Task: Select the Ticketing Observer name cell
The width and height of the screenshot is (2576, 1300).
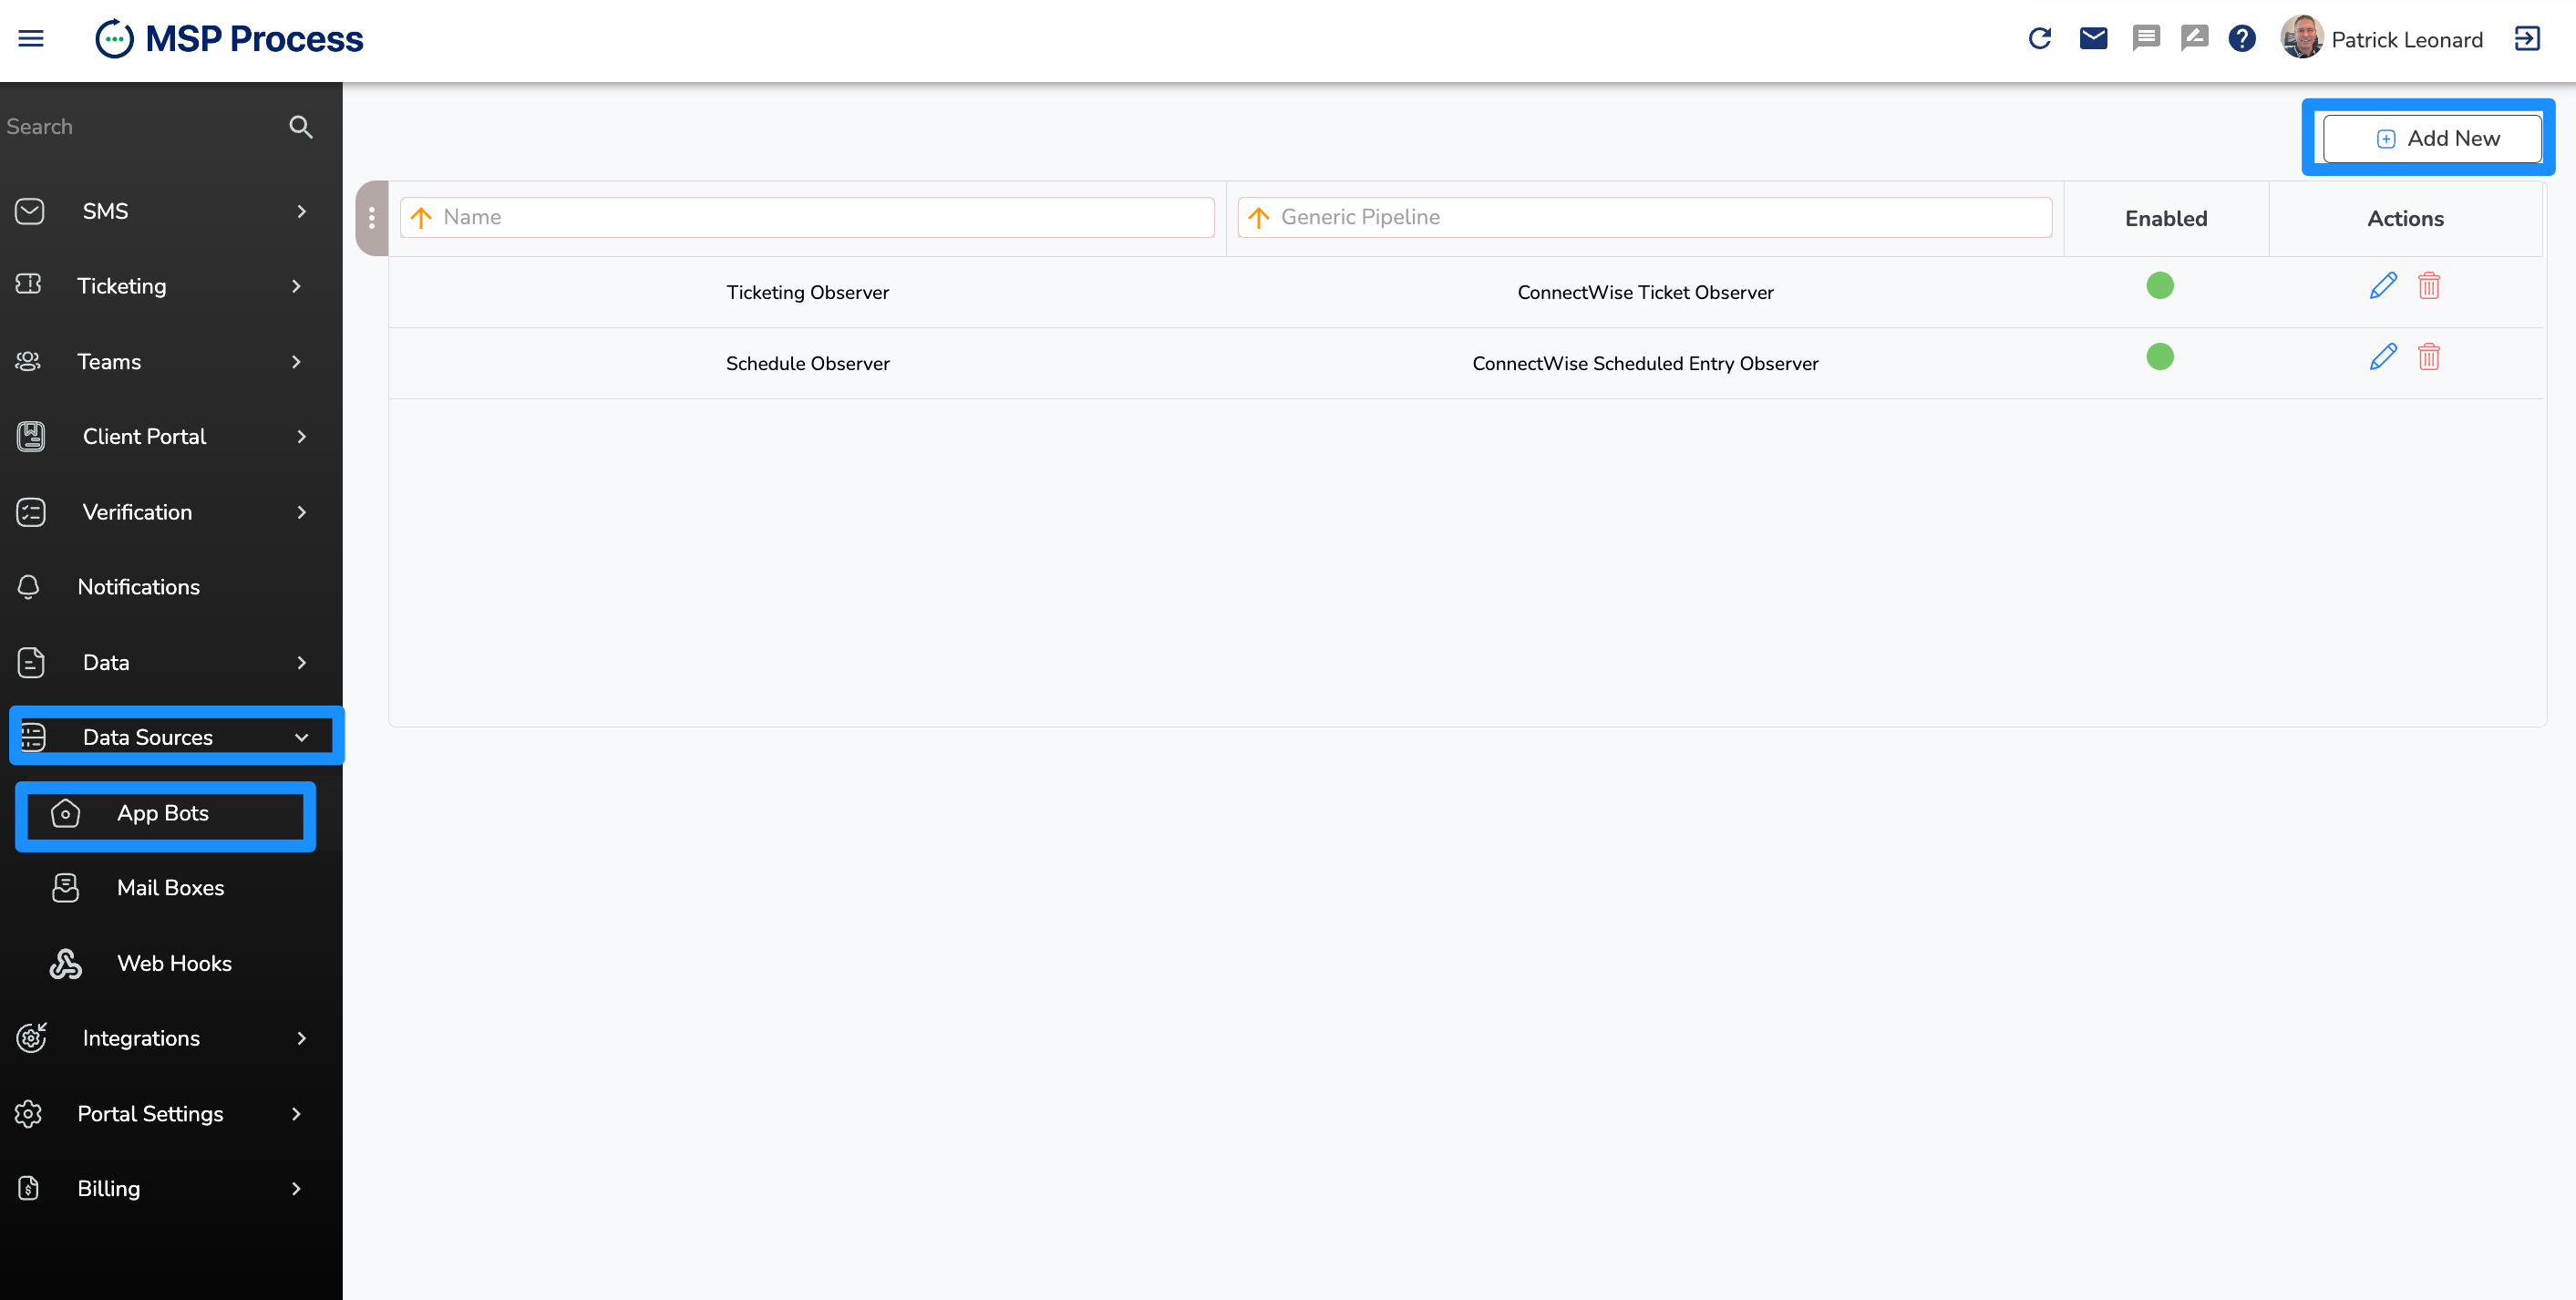Action: point(807,292)
